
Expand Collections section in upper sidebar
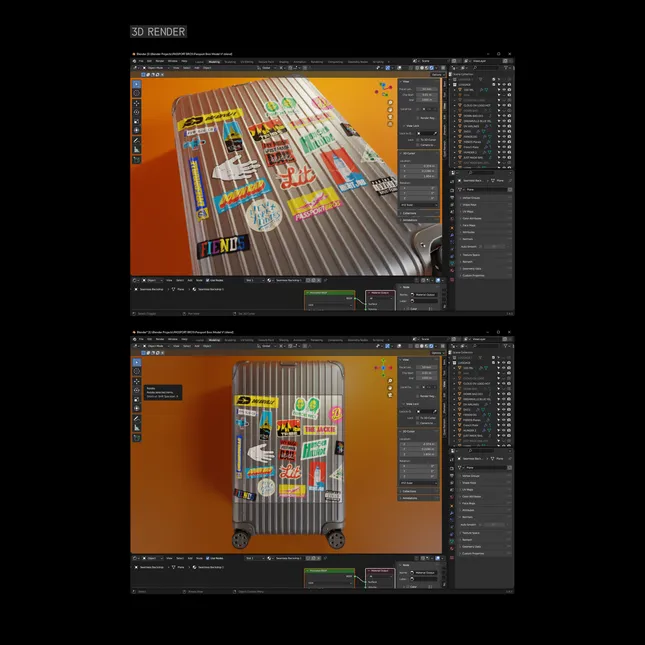[x=418, y=213]
